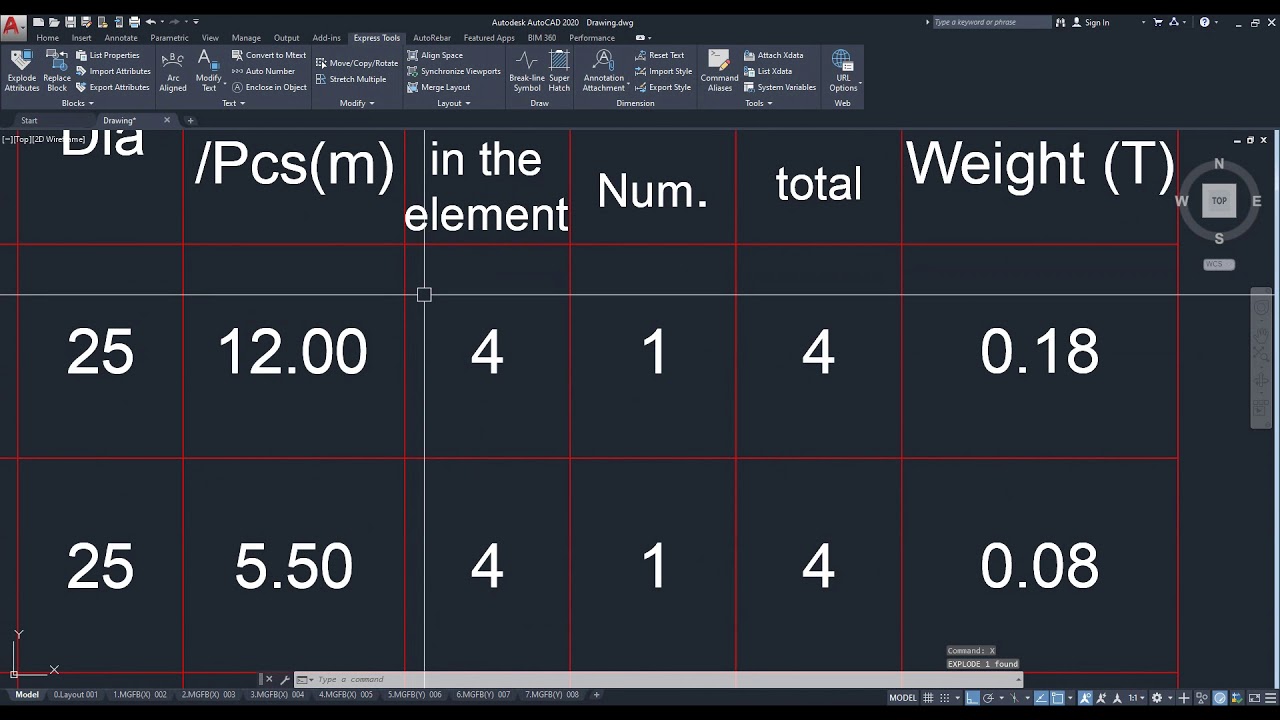Click Enclose in Object tool
Image resolution: width=1280 pixels, height=720 pixels.
(269, 87)
